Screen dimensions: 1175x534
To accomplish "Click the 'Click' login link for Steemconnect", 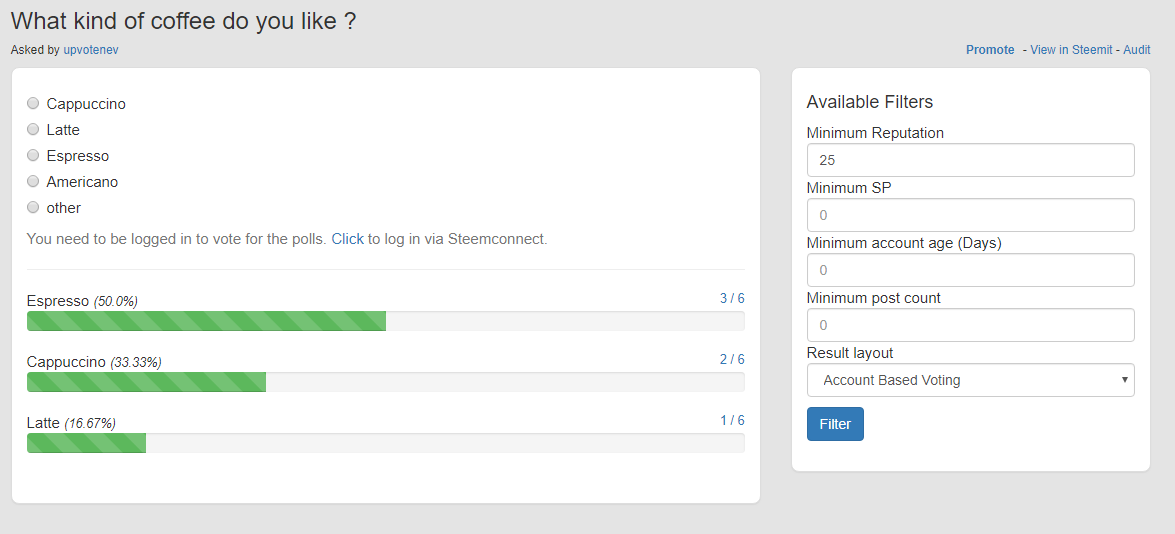I will 347,239.
